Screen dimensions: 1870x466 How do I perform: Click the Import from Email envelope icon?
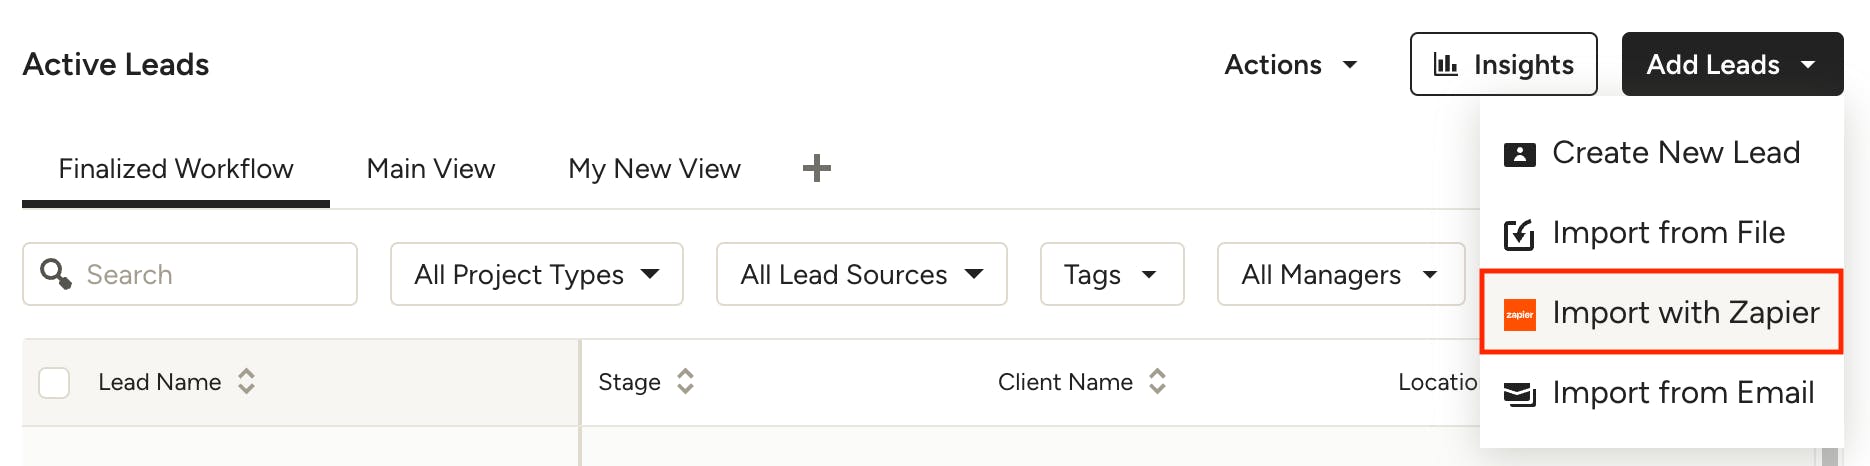(1519, 394)
